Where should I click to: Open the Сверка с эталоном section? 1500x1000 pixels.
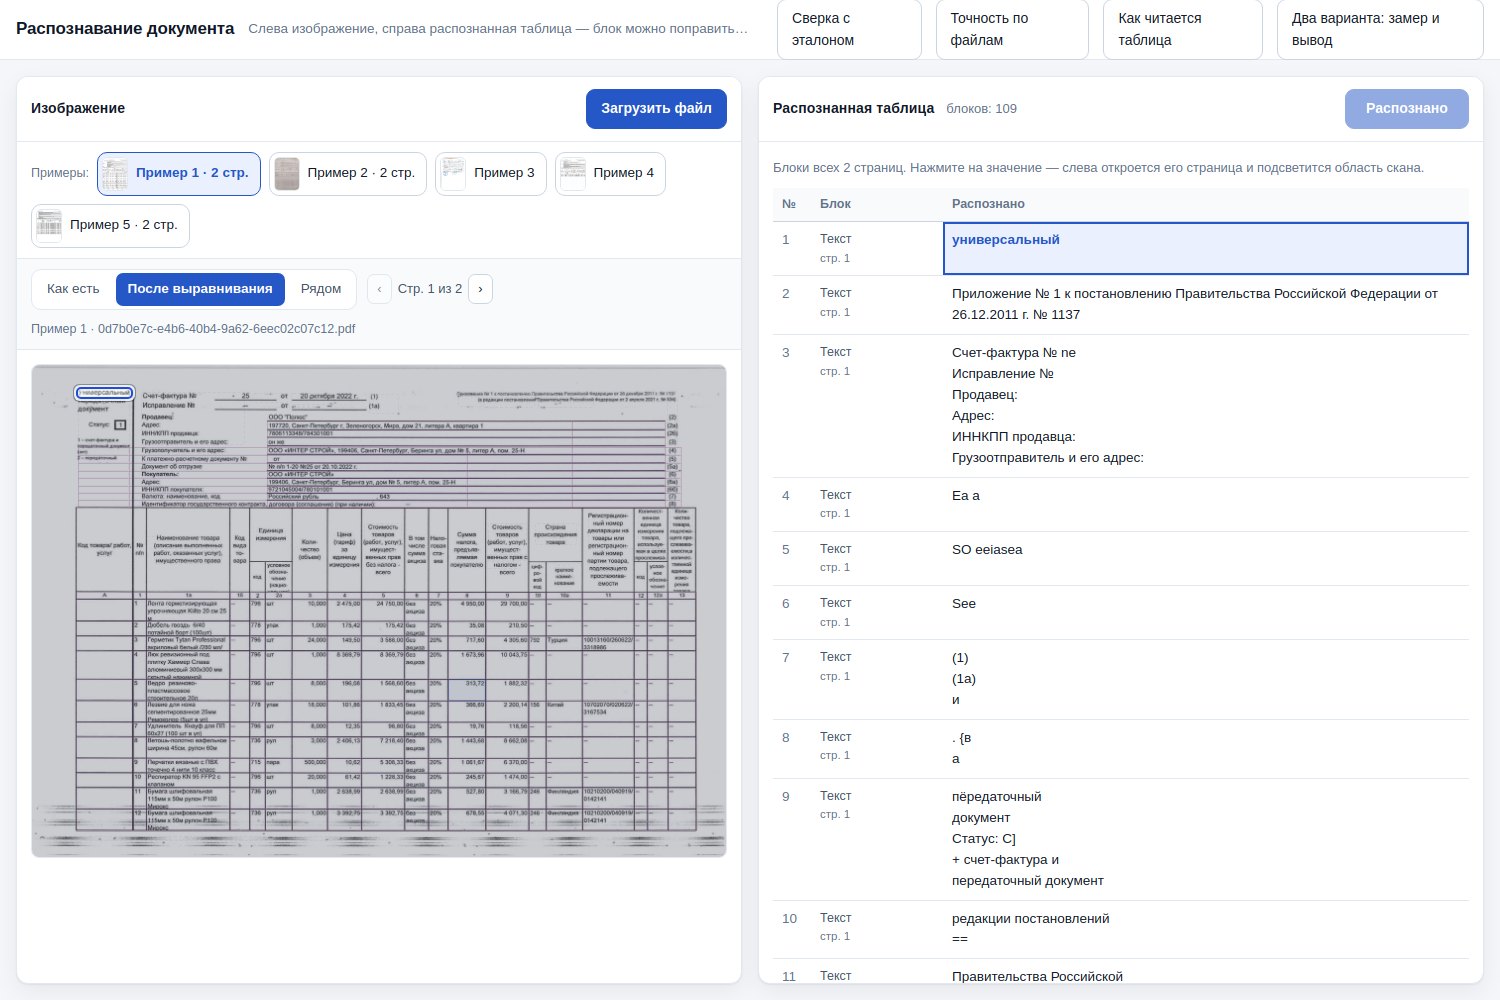click(x=849, y=29)
